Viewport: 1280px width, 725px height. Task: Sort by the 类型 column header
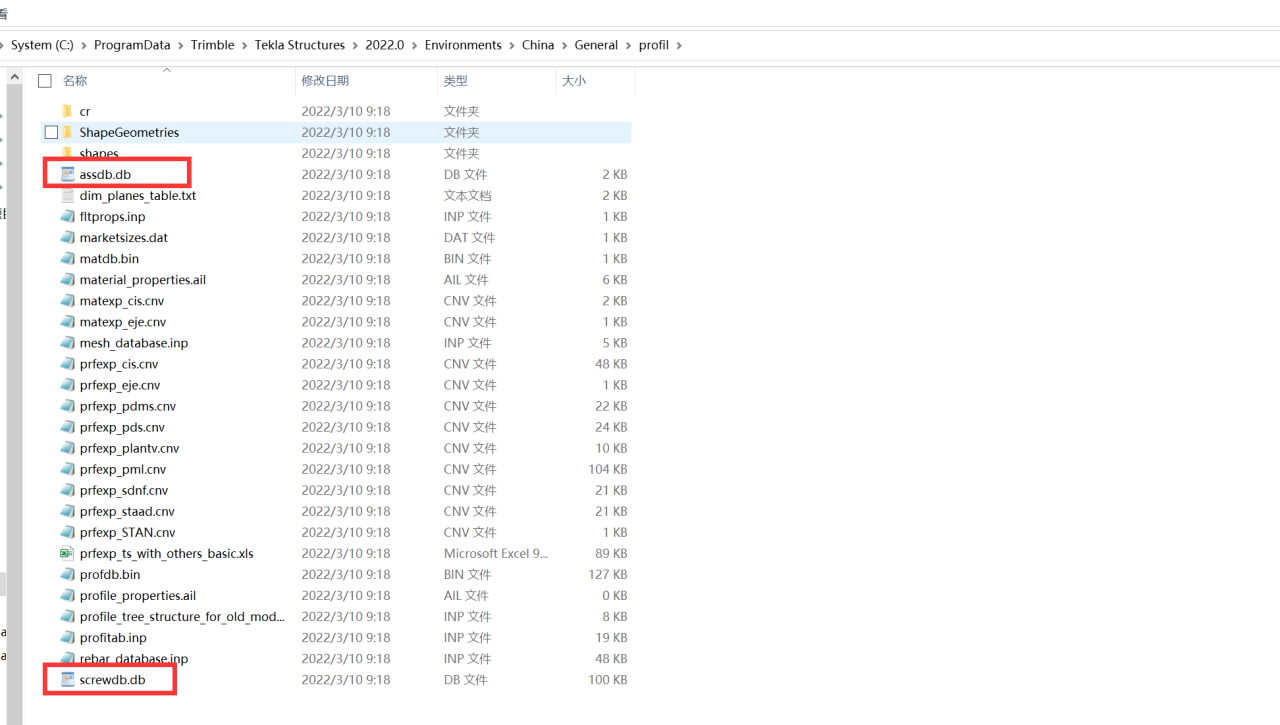[455, 81]
